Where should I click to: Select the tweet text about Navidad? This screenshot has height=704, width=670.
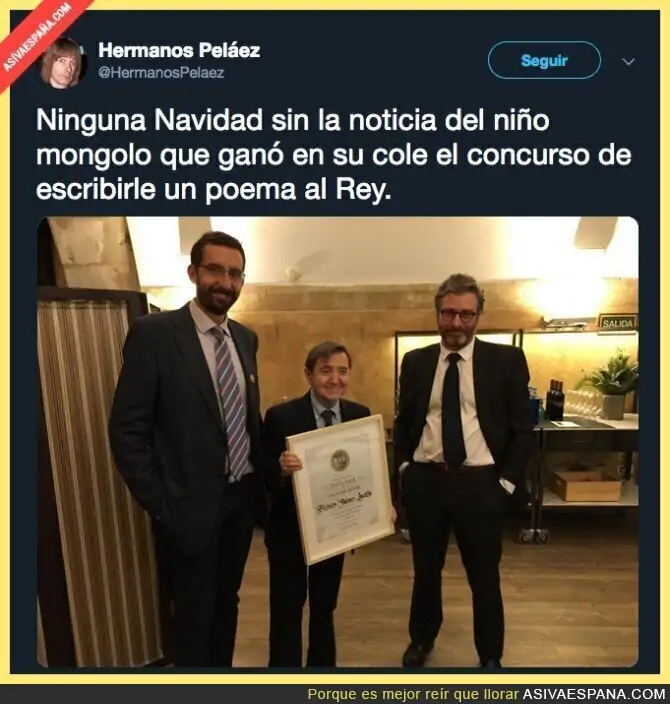[334, 155]
